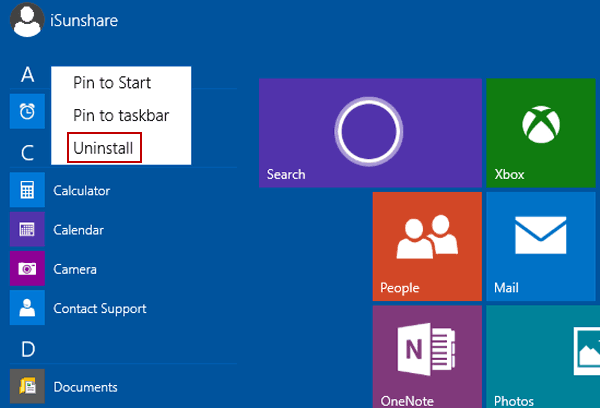
Task: Open the Documents folder icon
Action: (27, 386)
